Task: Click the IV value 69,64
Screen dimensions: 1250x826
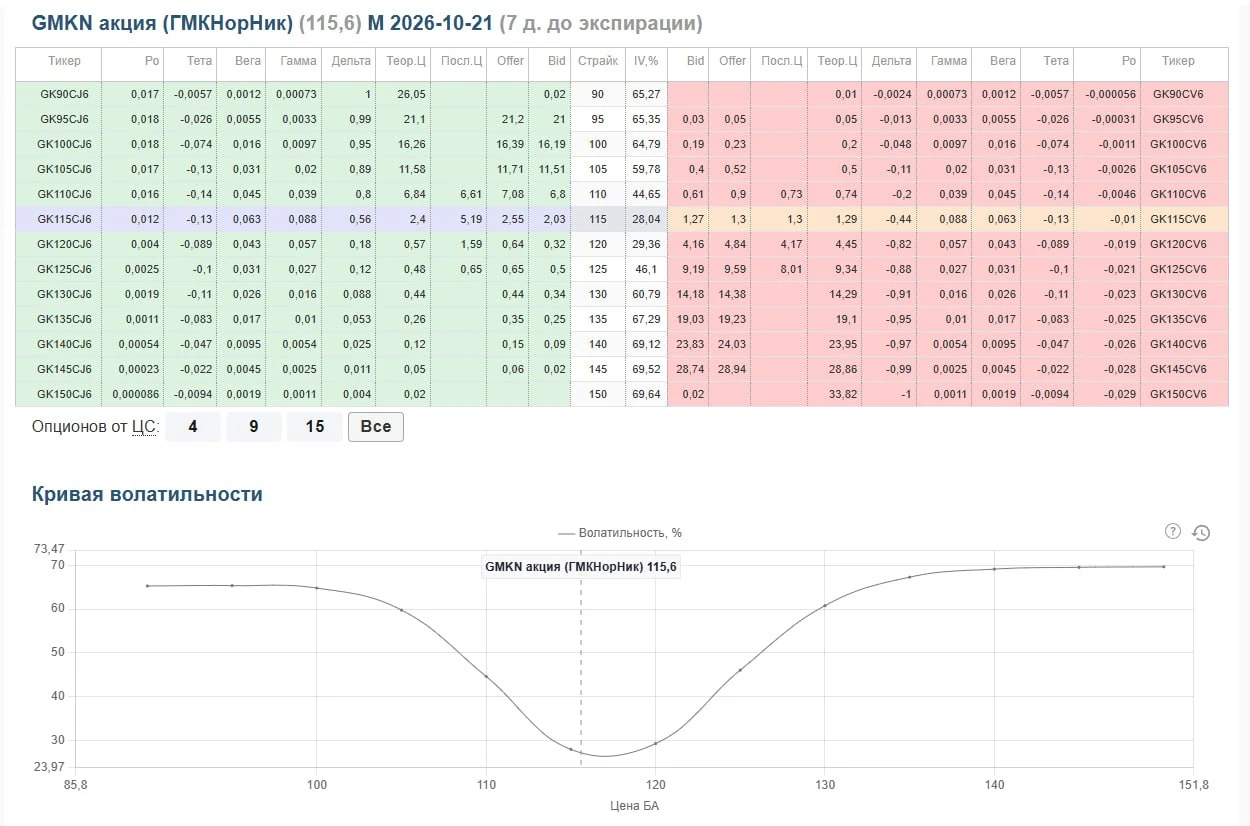Action: 646,394
